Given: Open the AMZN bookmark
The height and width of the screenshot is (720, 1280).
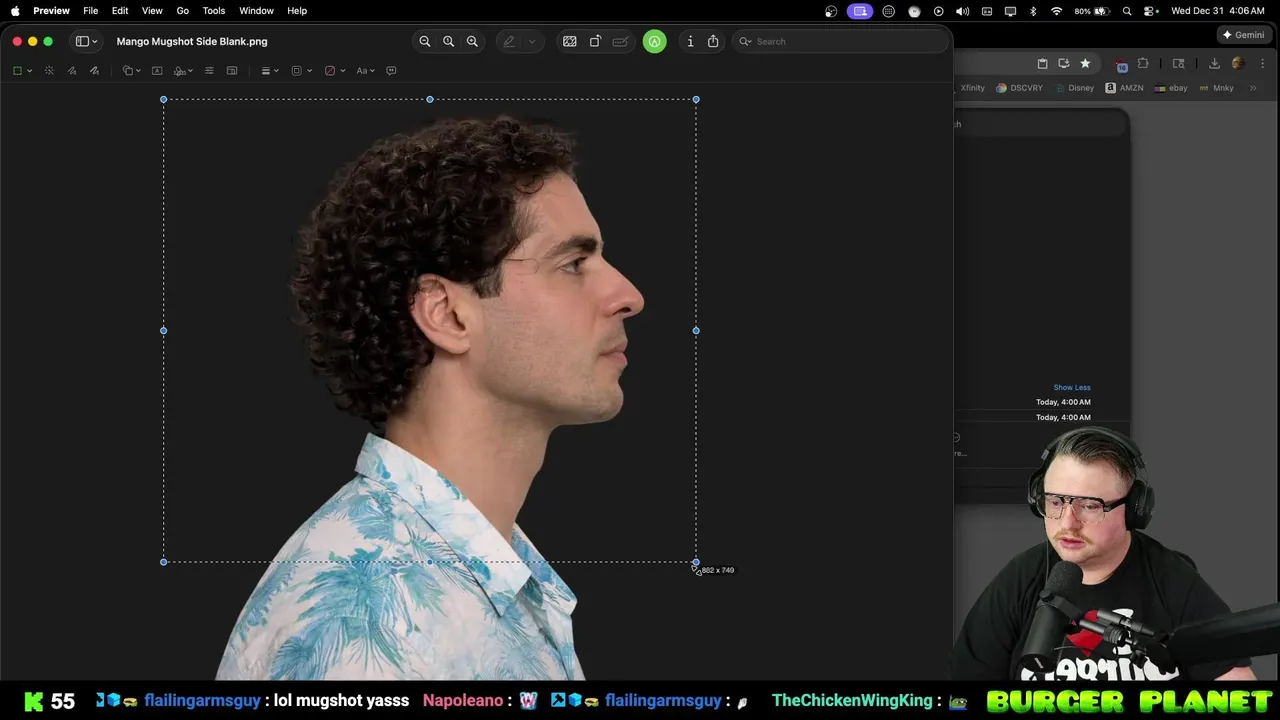Looking at the screenshot, I should (x=1124, y=88).
